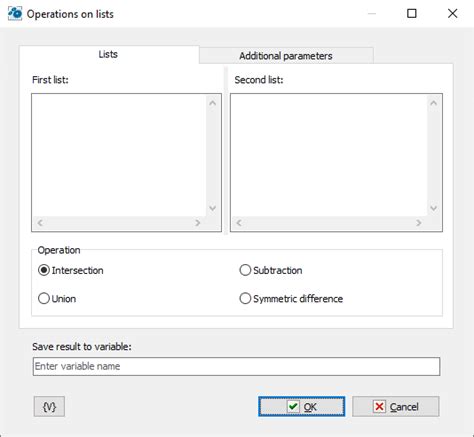The image size is (474, 437).
Task: Click First list scroll up arrow
Action: point(213,103)
